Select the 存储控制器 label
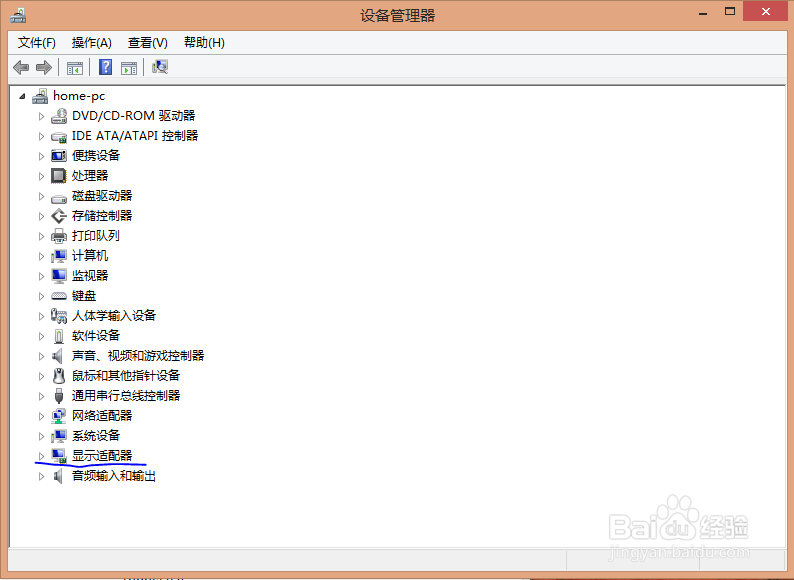Screen dimensions: 794x580 tap(102, 216)
